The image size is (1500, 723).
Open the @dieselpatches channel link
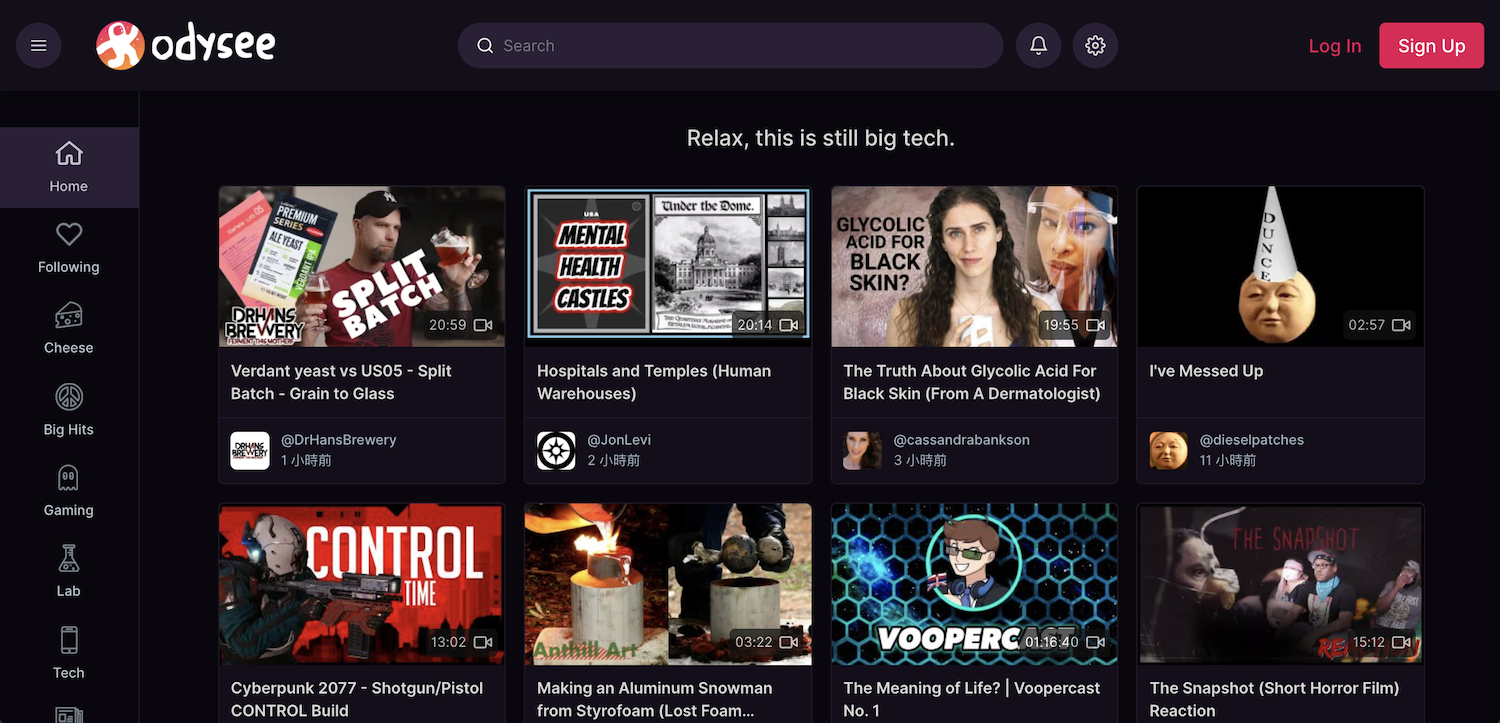pyautogui.click(x=1252, y=439)
